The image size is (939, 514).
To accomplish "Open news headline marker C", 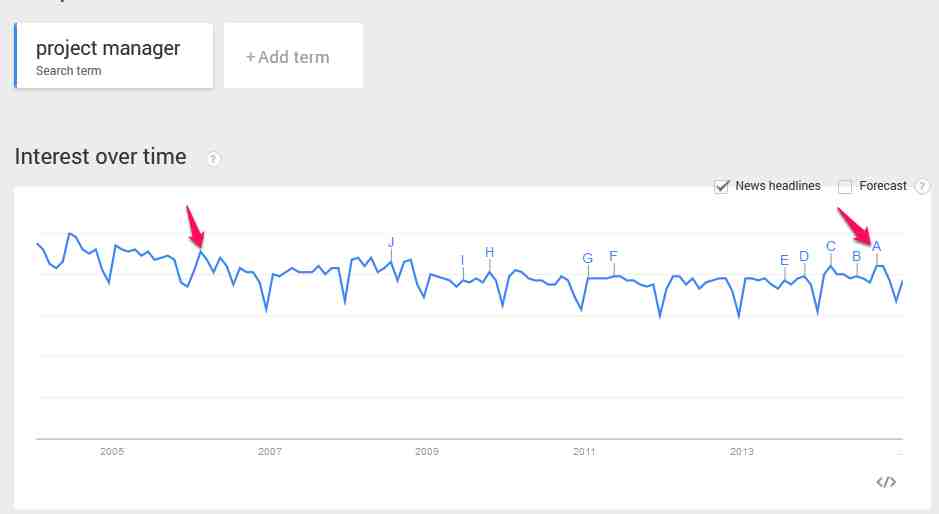I will pos(830,247).
